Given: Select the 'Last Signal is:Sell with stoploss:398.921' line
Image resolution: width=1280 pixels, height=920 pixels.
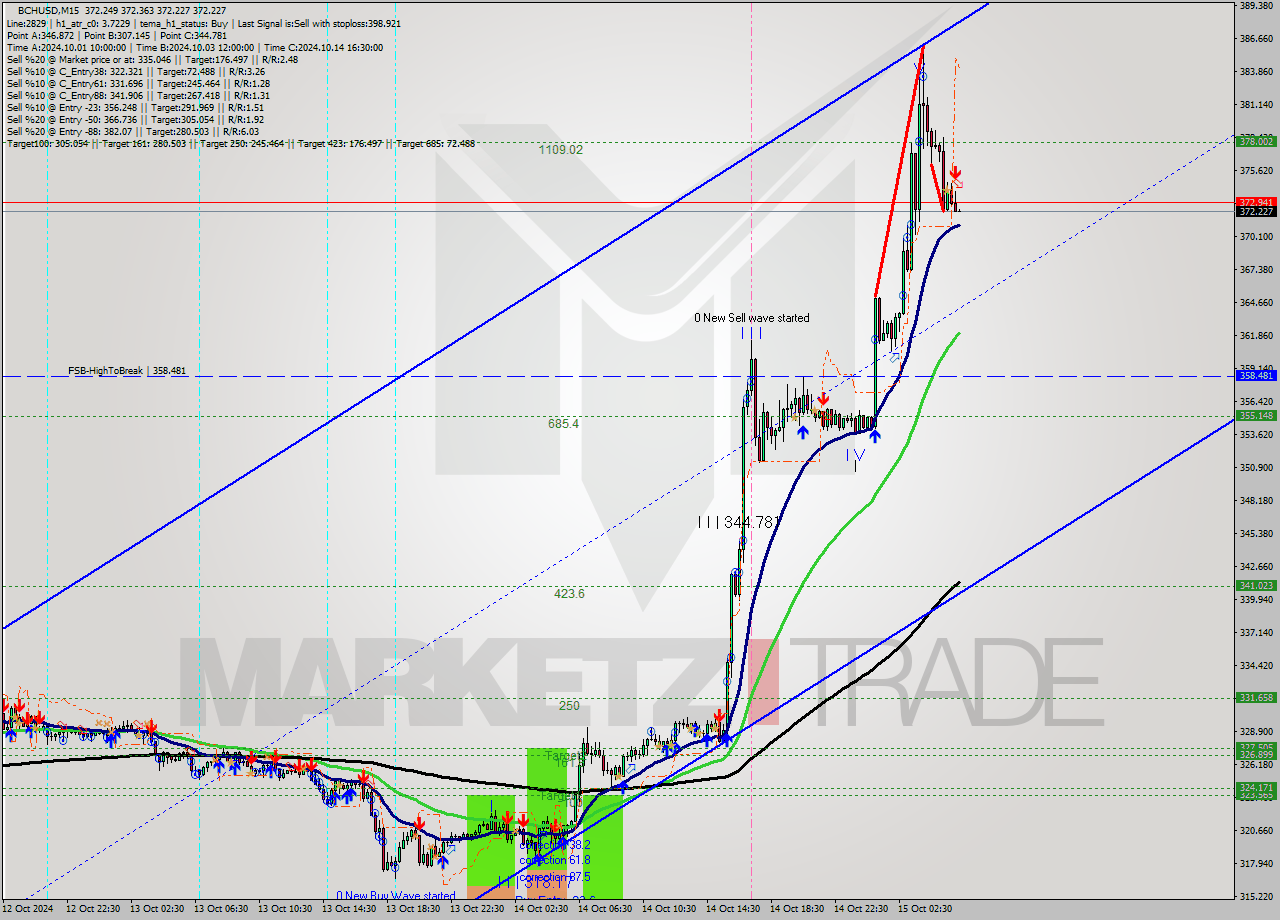Looking at the screenshot, I should [318, 23].
